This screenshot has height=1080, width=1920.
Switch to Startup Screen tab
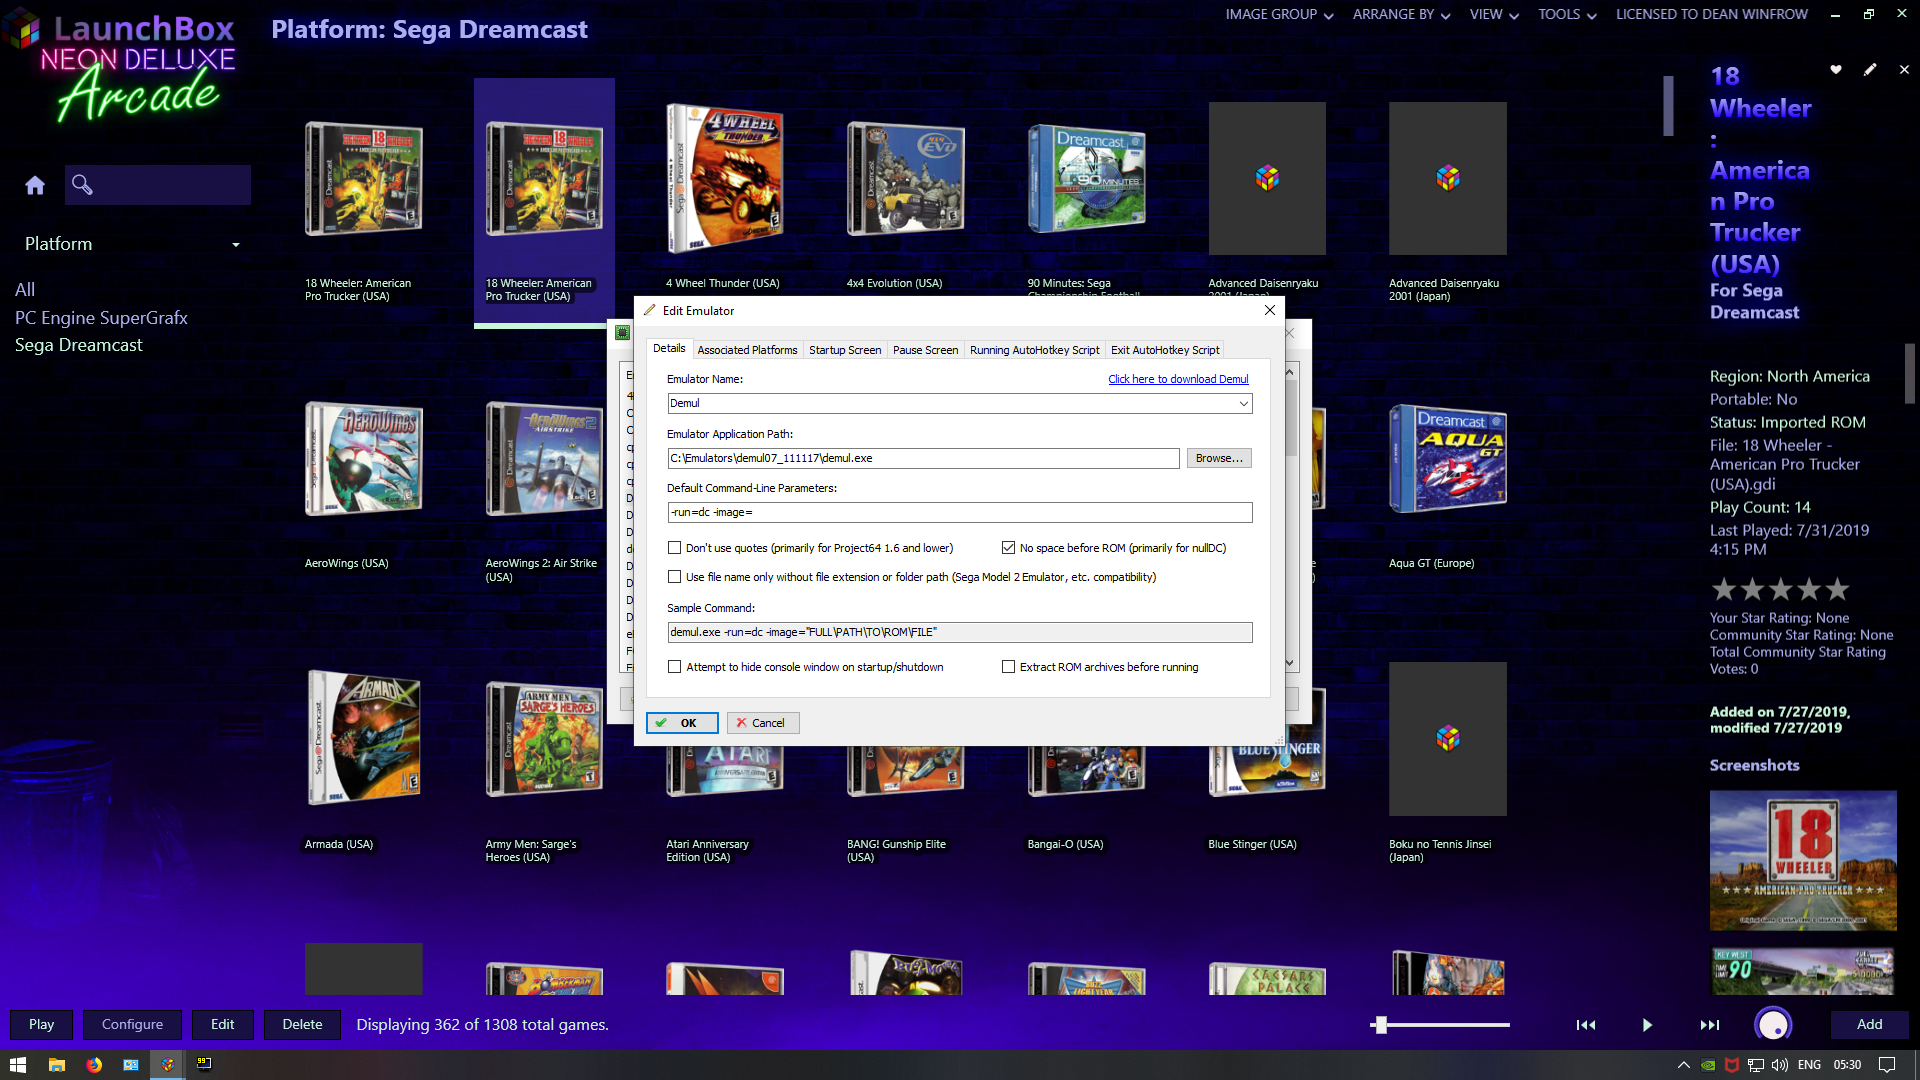tap(845, 350)
